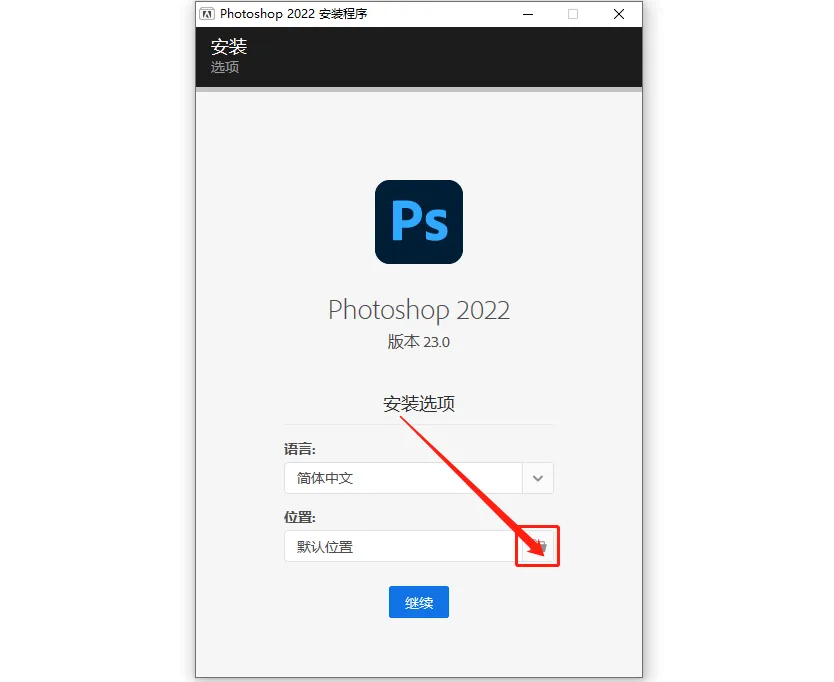Open the folder browse icon for location
834x682 pixels.
click(x=538, y=546)
